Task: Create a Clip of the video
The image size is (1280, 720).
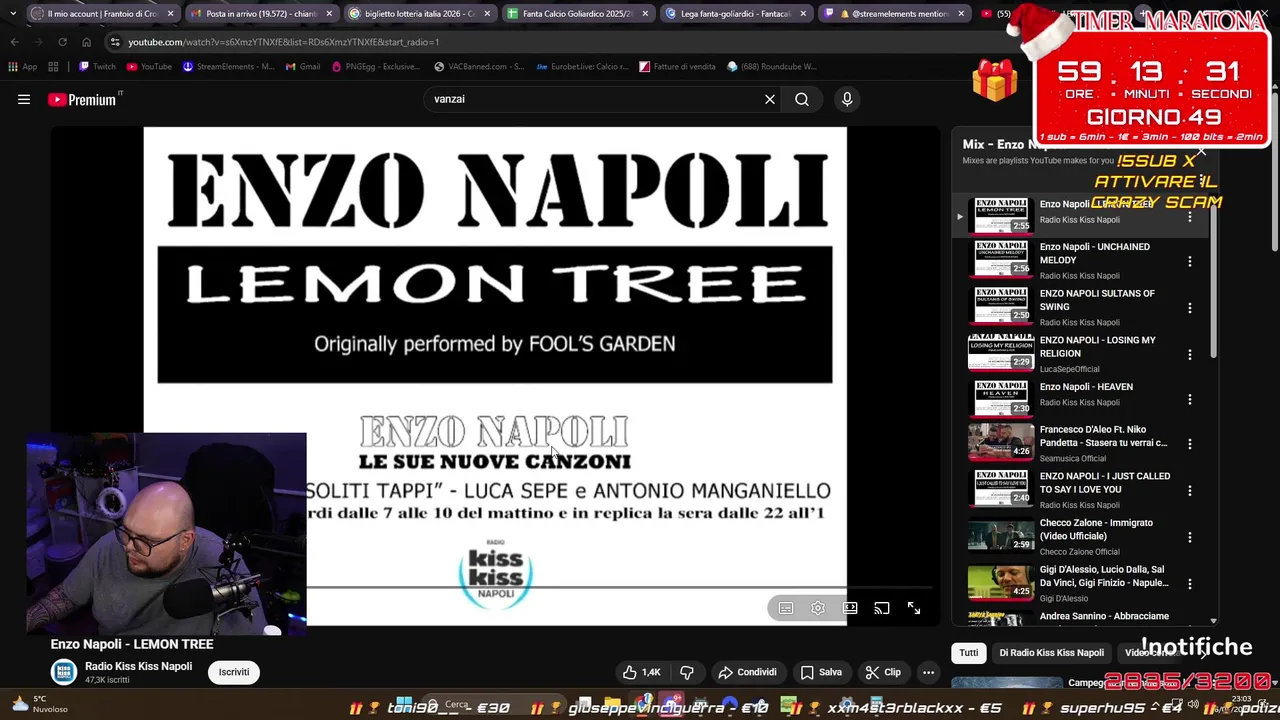Action: pos(883,672)
